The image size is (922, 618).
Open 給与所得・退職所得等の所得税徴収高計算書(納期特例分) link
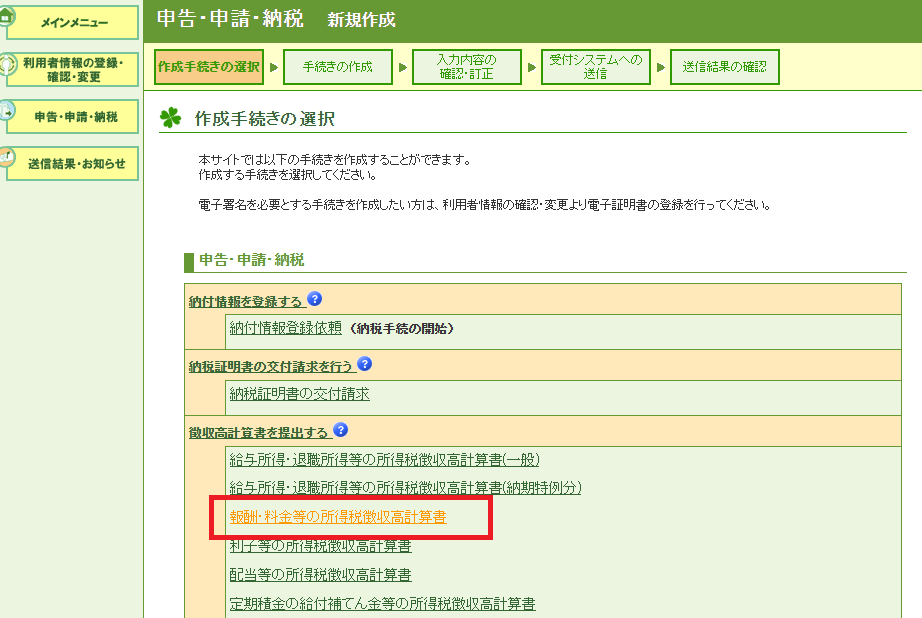click(x=405, y=488)
